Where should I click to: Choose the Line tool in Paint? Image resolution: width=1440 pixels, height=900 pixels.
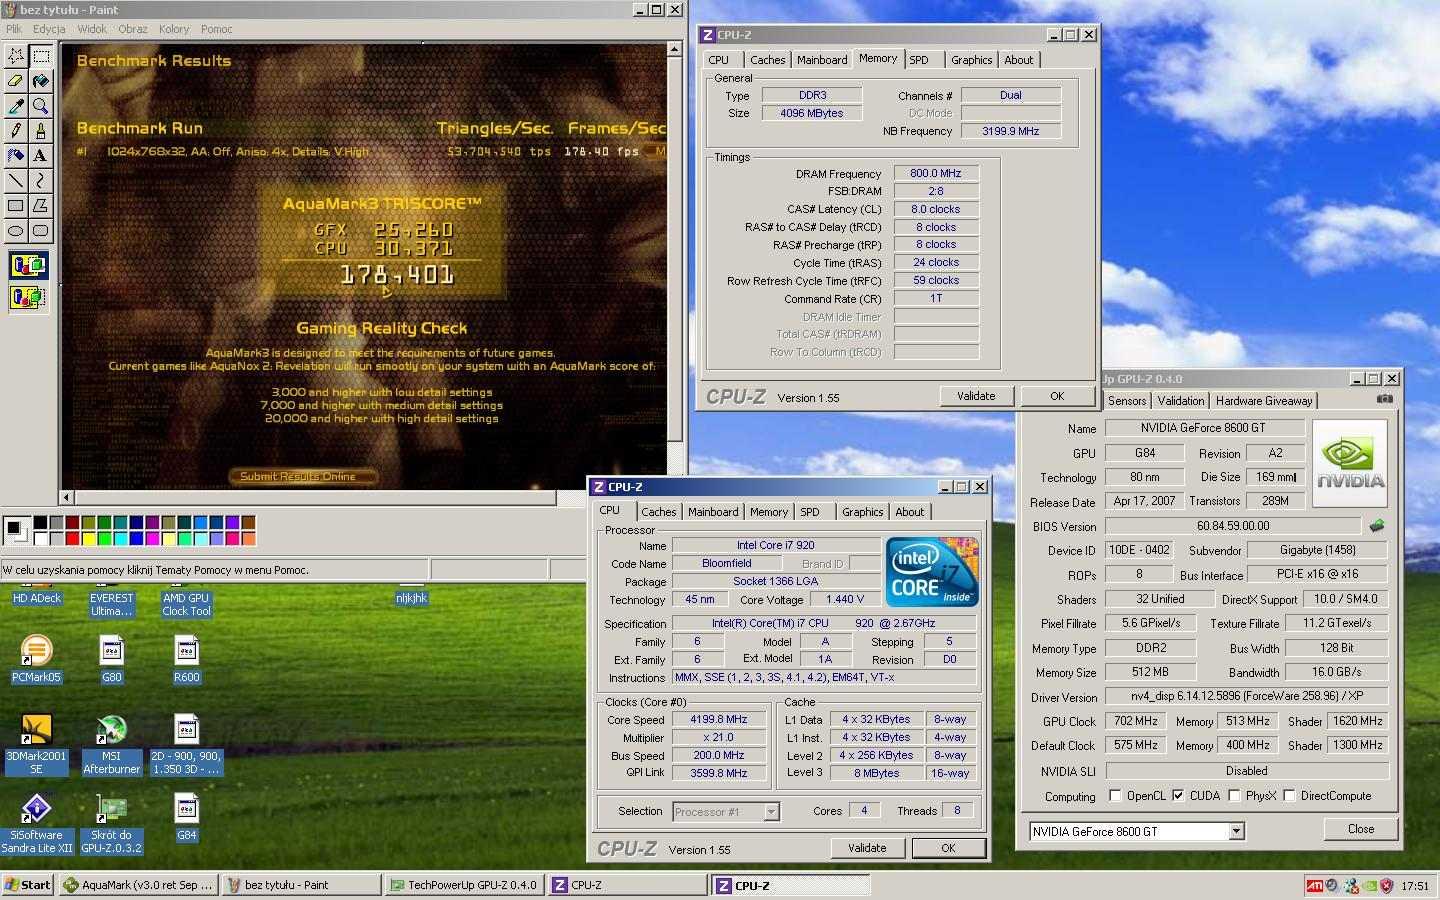click(x=16, y=180)
